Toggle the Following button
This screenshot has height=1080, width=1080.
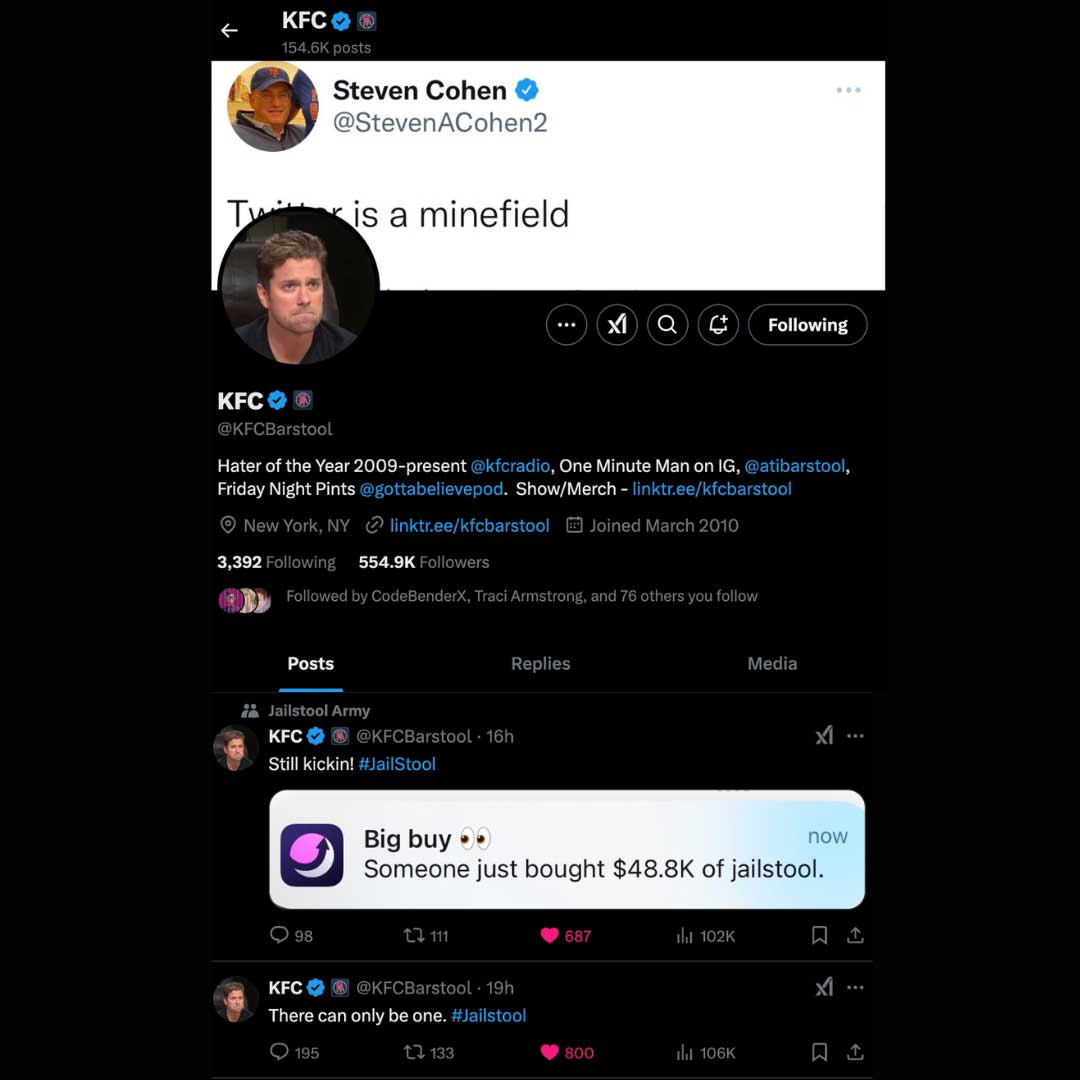[807, 325]
